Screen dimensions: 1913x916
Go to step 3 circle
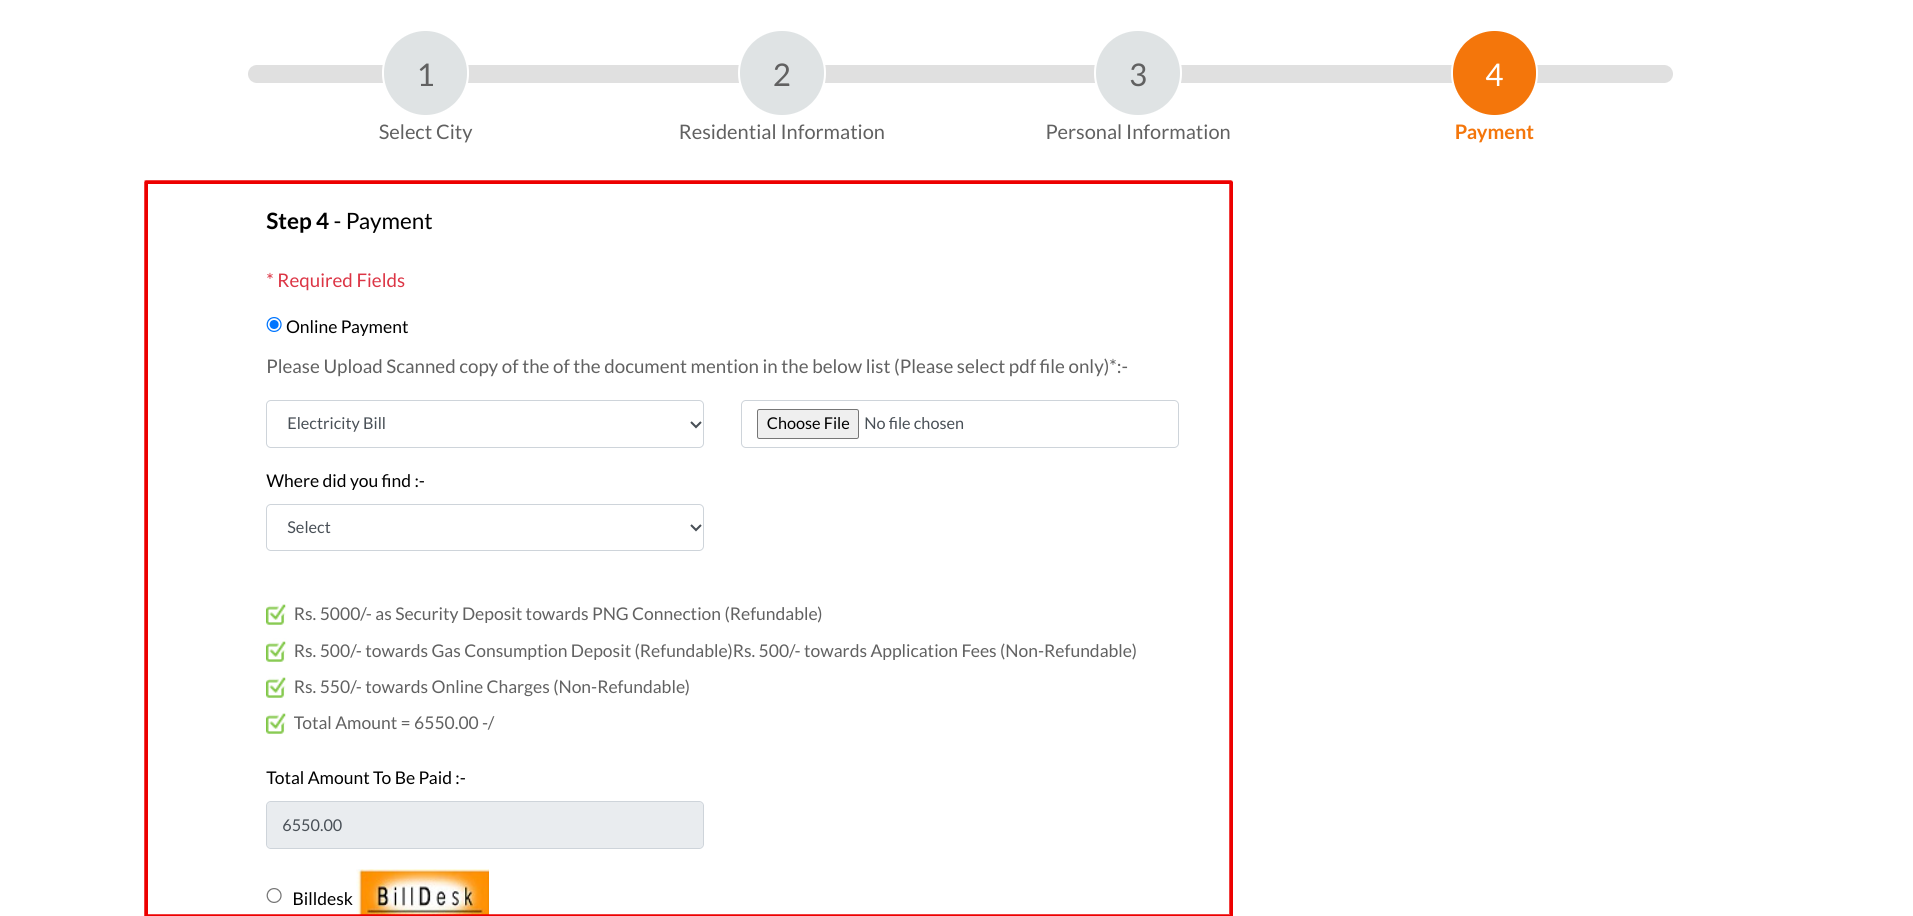click(1137, 74)
